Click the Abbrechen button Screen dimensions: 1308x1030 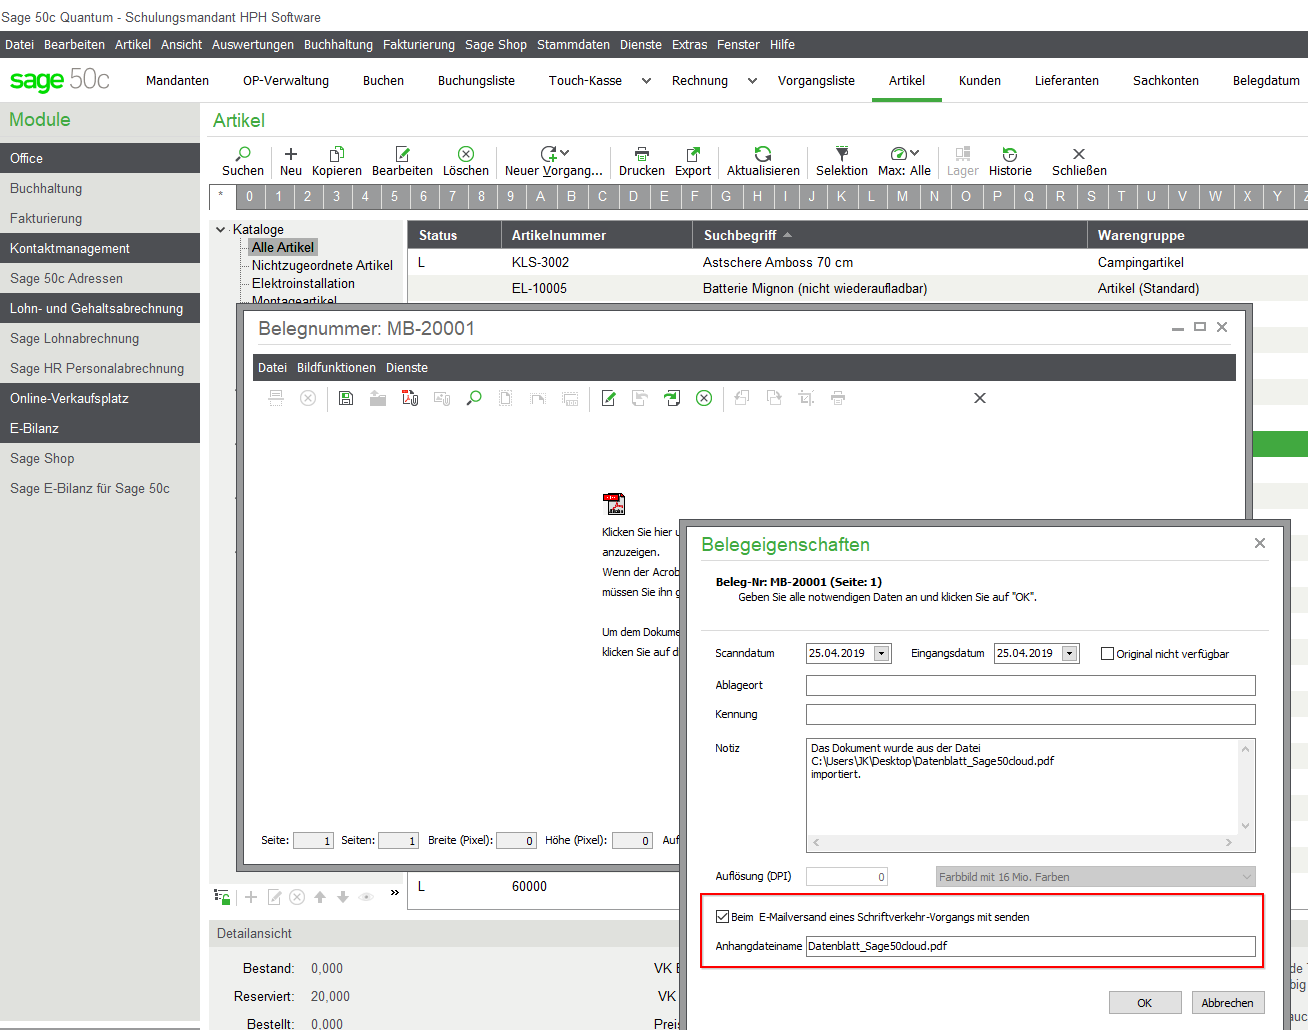(x=1227, y=1003)
